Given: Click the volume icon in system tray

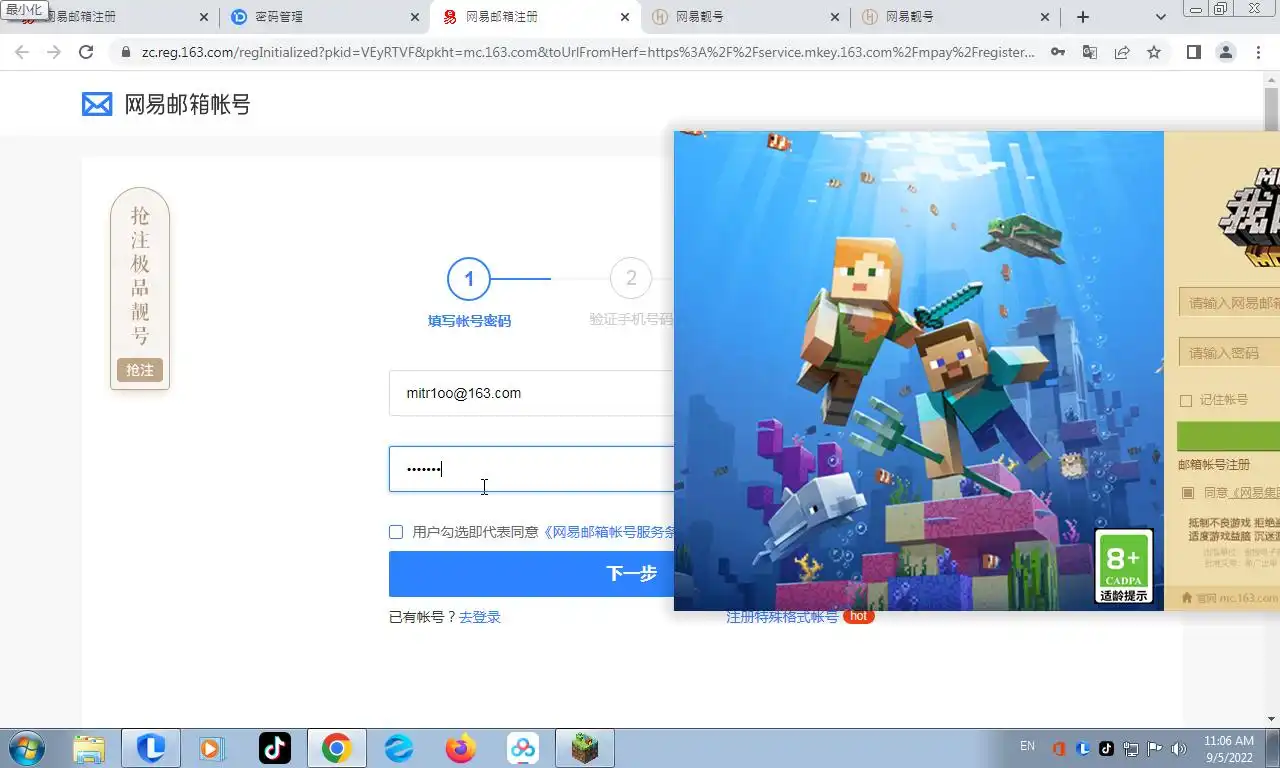Looking at the screenshot, I should [1179, 748].
